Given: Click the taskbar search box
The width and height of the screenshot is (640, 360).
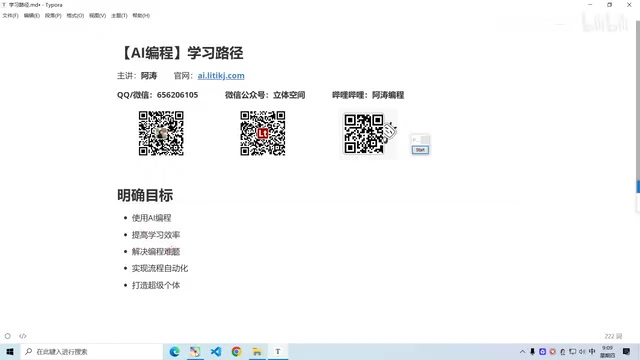Looking at the screenshot, I should coord(91,351).
